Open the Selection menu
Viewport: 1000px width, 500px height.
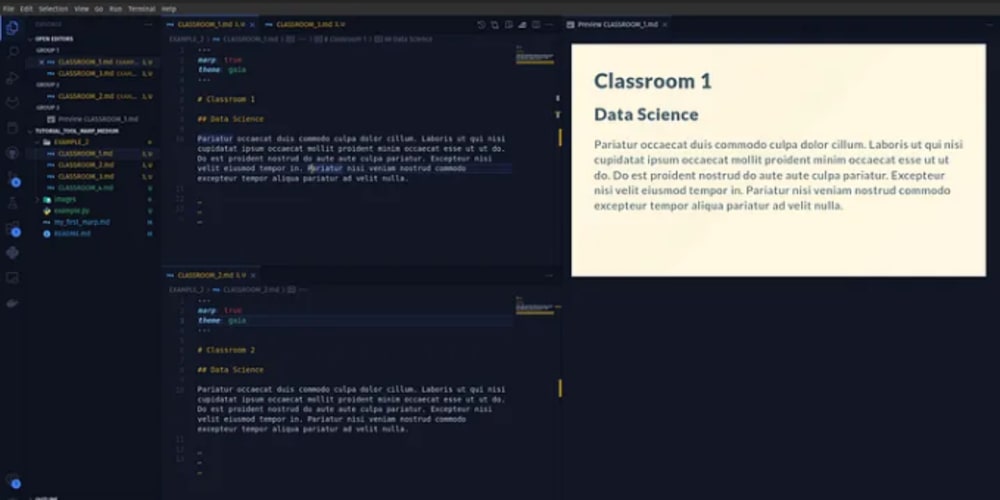coord(54,9)
